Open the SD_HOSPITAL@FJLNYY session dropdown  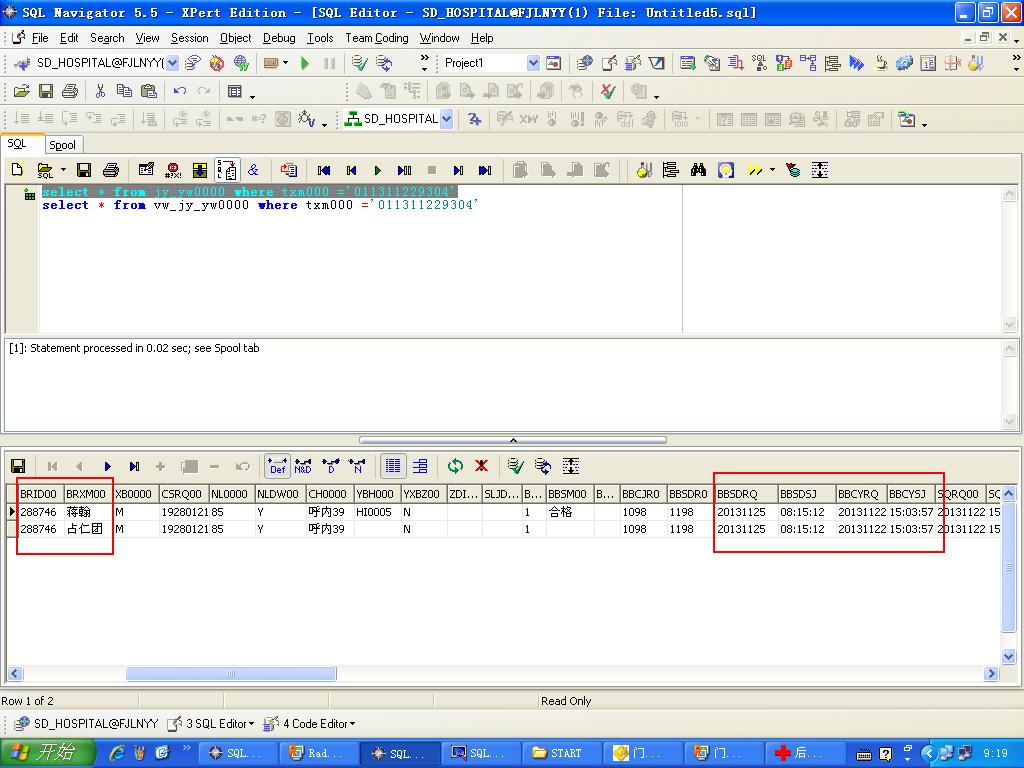click(172, 63)
